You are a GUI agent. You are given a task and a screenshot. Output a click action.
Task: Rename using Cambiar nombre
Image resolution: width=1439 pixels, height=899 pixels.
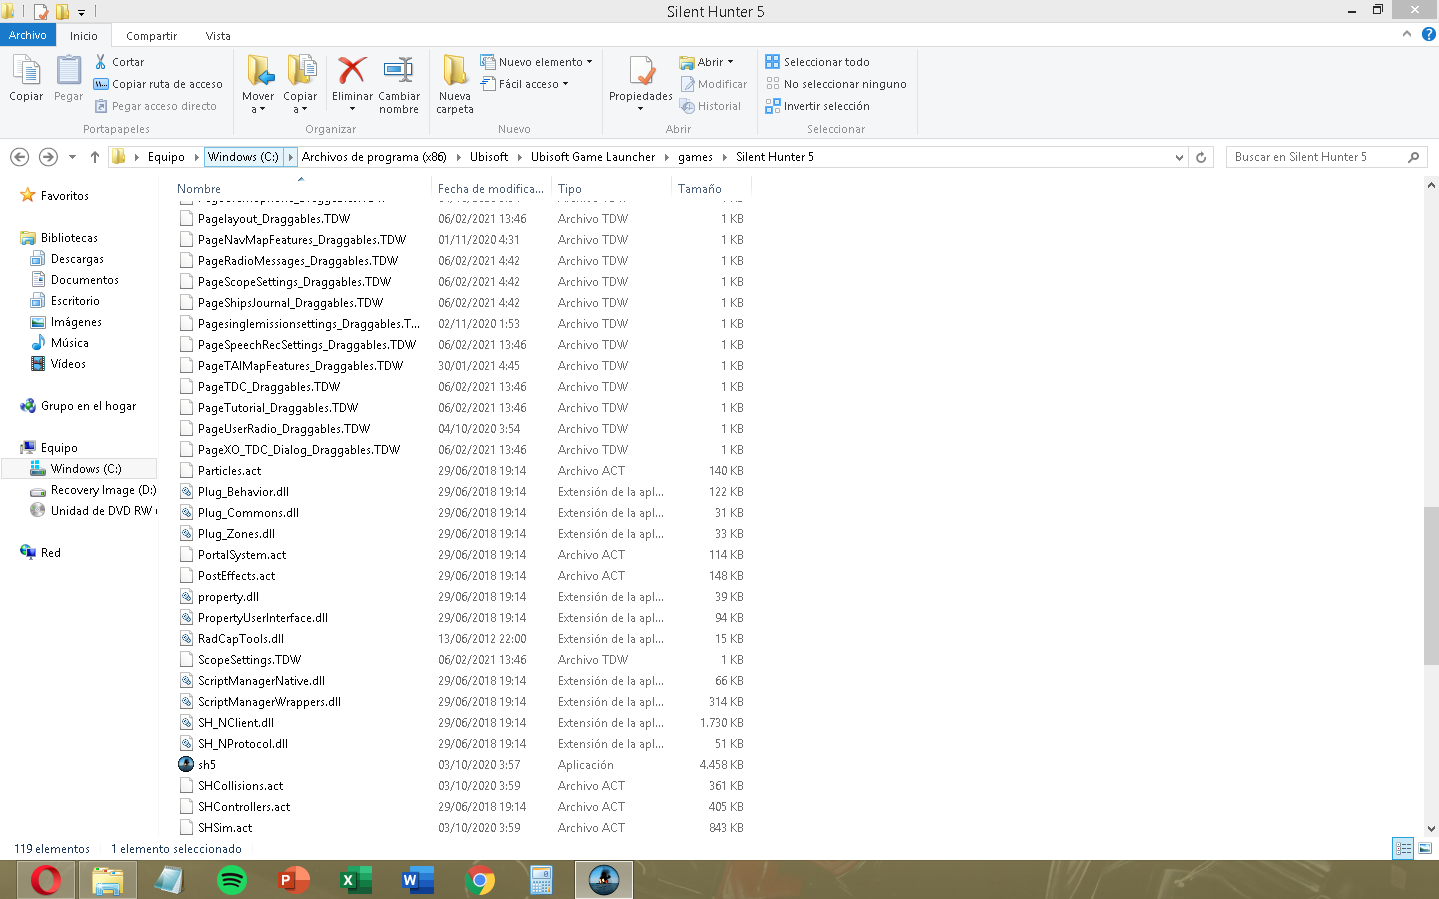399,85
